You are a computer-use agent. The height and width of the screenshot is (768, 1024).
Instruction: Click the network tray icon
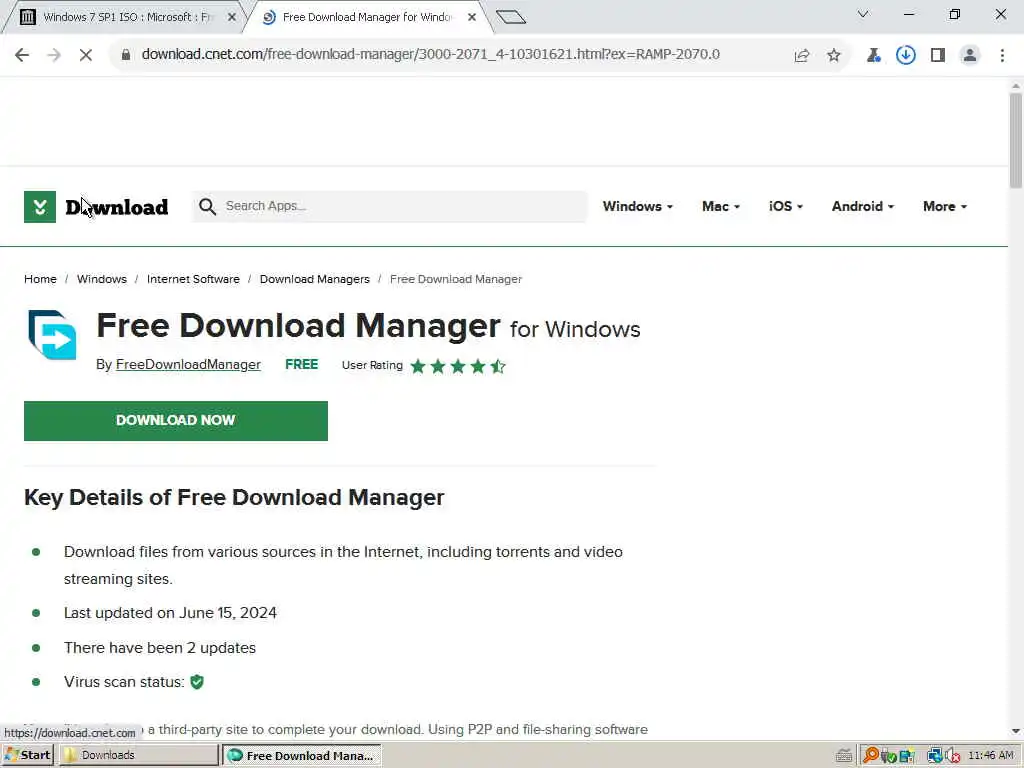(935, 756)
